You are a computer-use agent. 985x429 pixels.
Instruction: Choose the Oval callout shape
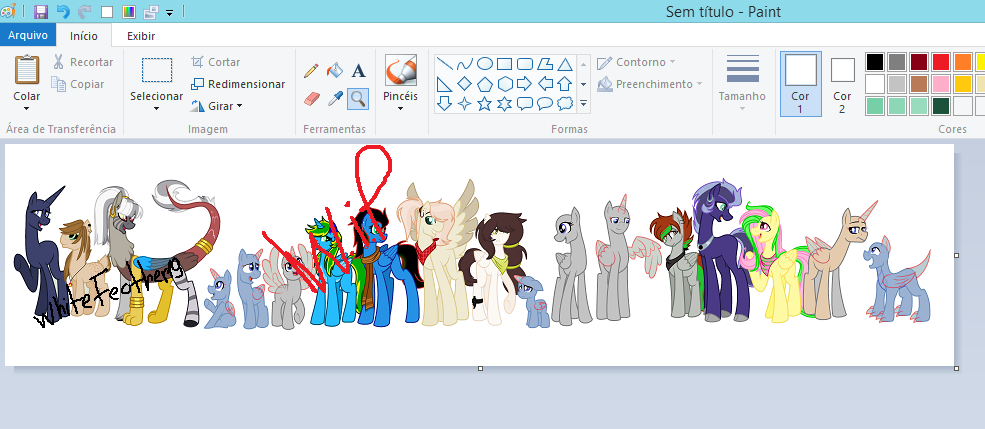[x=545, y=104]
